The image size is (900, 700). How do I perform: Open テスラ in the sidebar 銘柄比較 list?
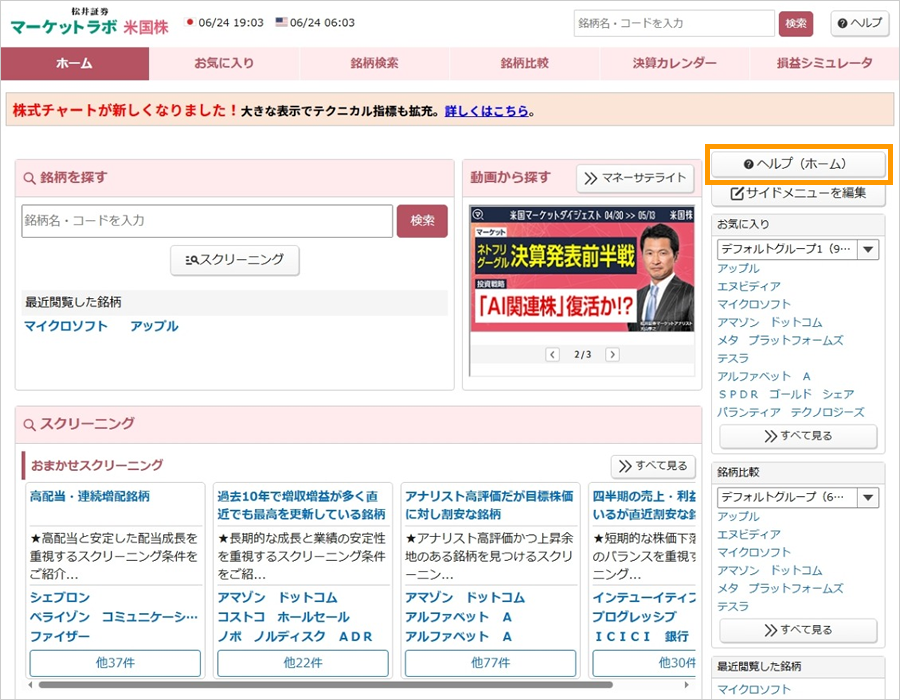coord(733,606)
